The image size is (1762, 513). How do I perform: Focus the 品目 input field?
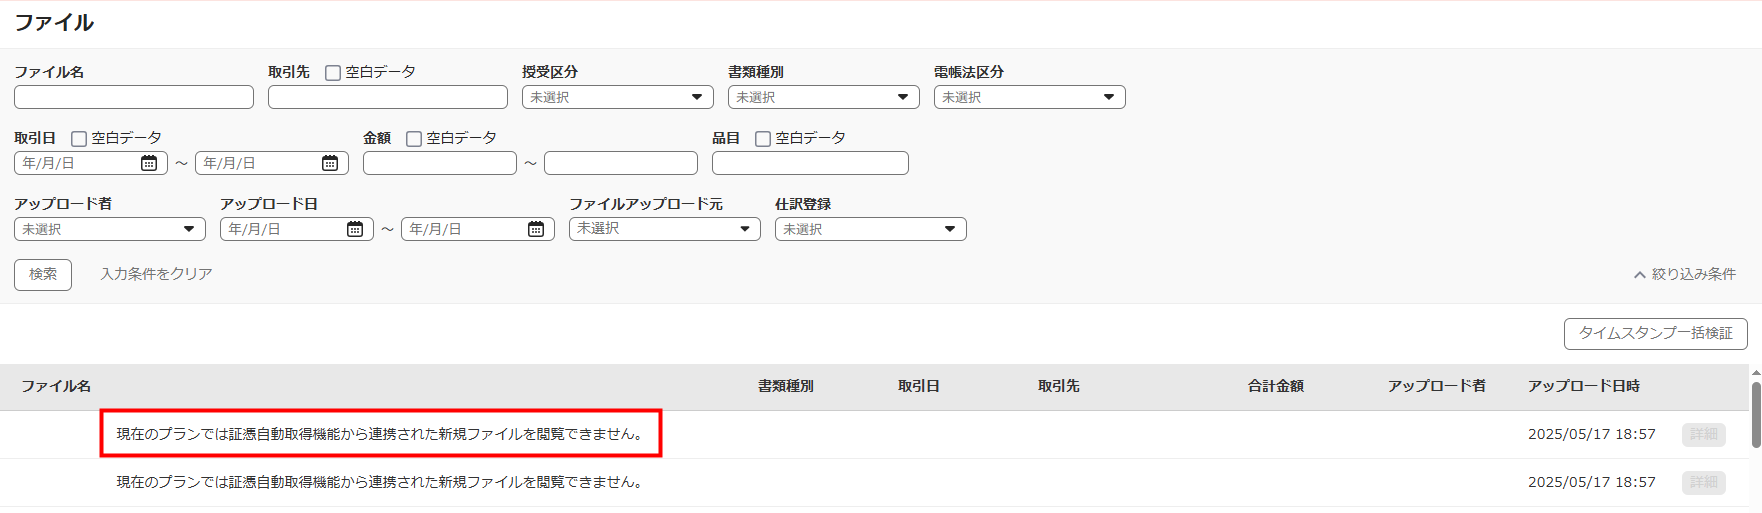(x=810, y=163)
